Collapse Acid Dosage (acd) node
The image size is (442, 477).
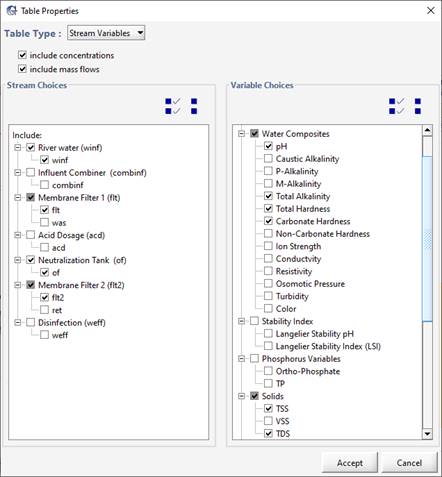18,235
